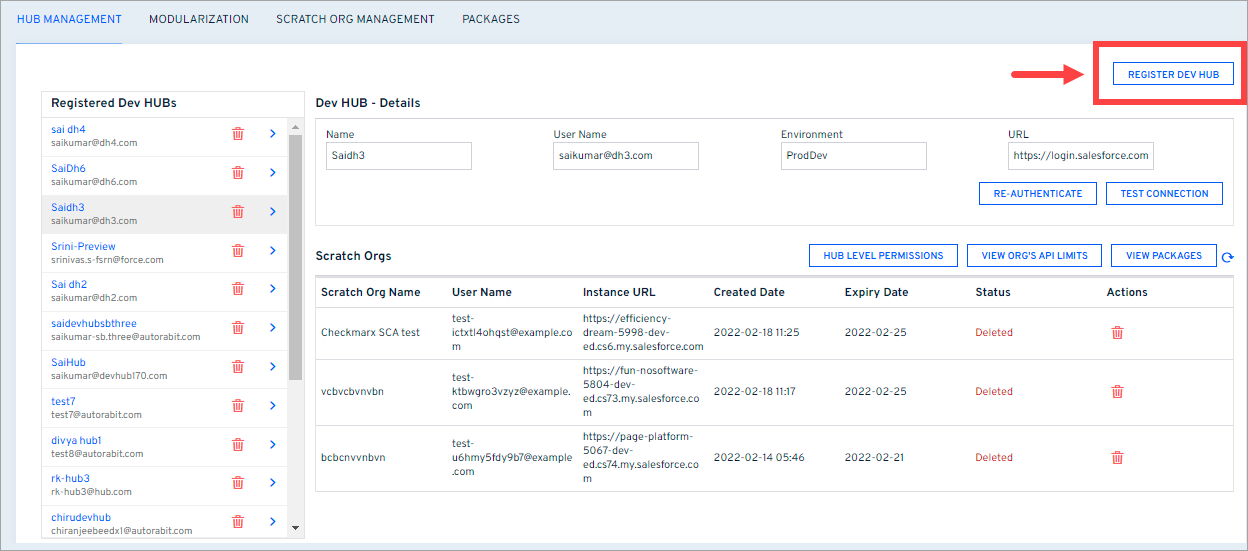The height and width of the screenshot is (551, 1248).
Task: Click into the User Name field
Action: [625, 156]
